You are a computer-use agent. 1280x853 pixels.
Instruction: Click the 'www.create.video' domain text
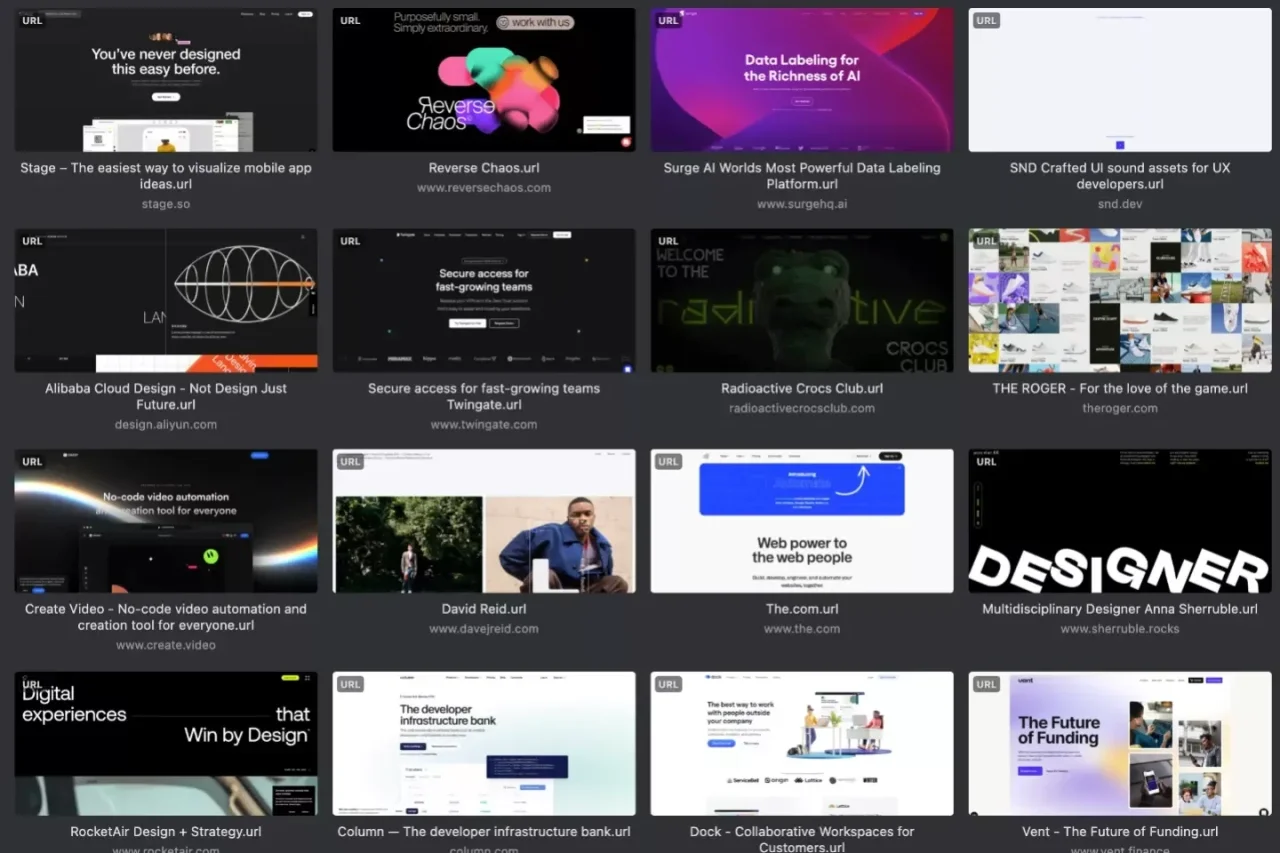166,645
